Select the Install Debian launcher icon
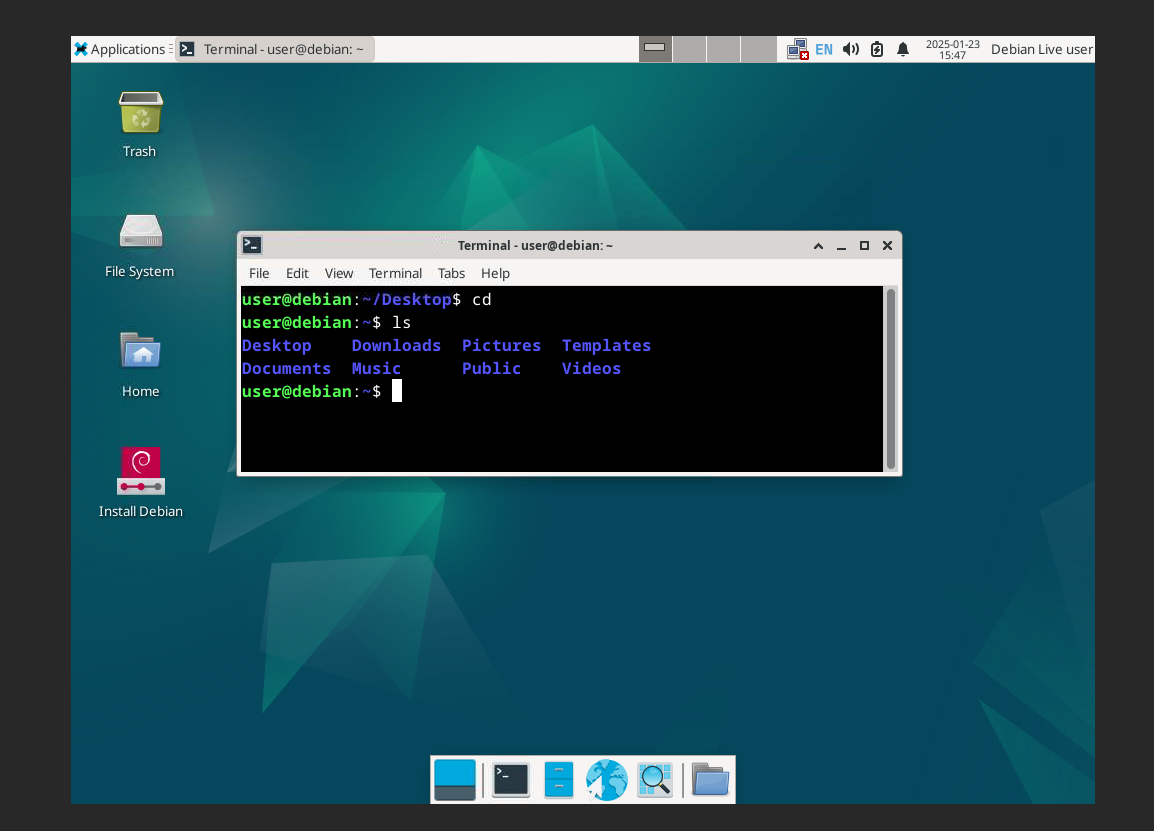Viewport: 1154px width, 831px height. pyautogui.click(x=140, y=472)
